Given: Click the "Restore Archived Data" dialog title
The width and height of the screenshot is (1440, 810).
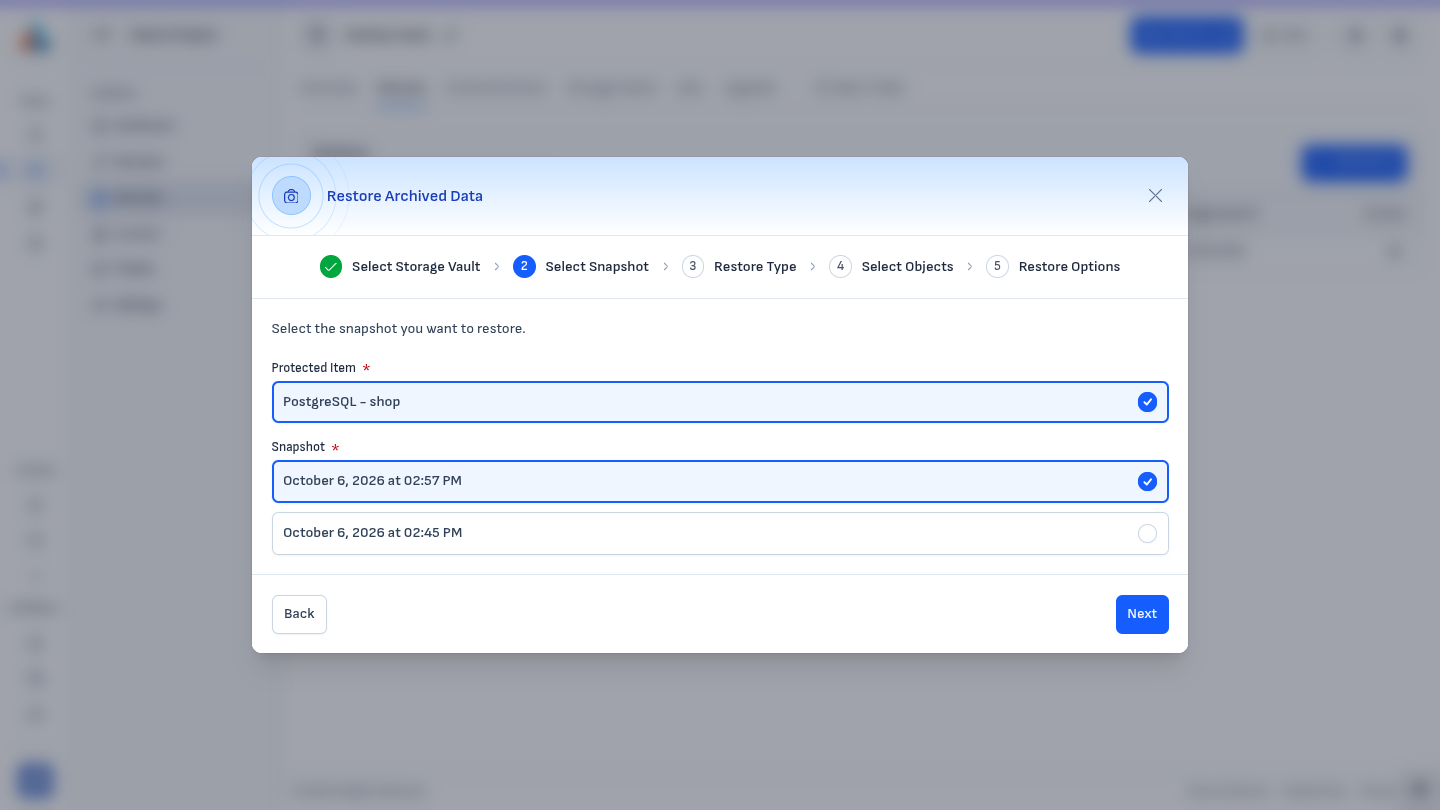Looking at the screenshot, I should point(405,196).
